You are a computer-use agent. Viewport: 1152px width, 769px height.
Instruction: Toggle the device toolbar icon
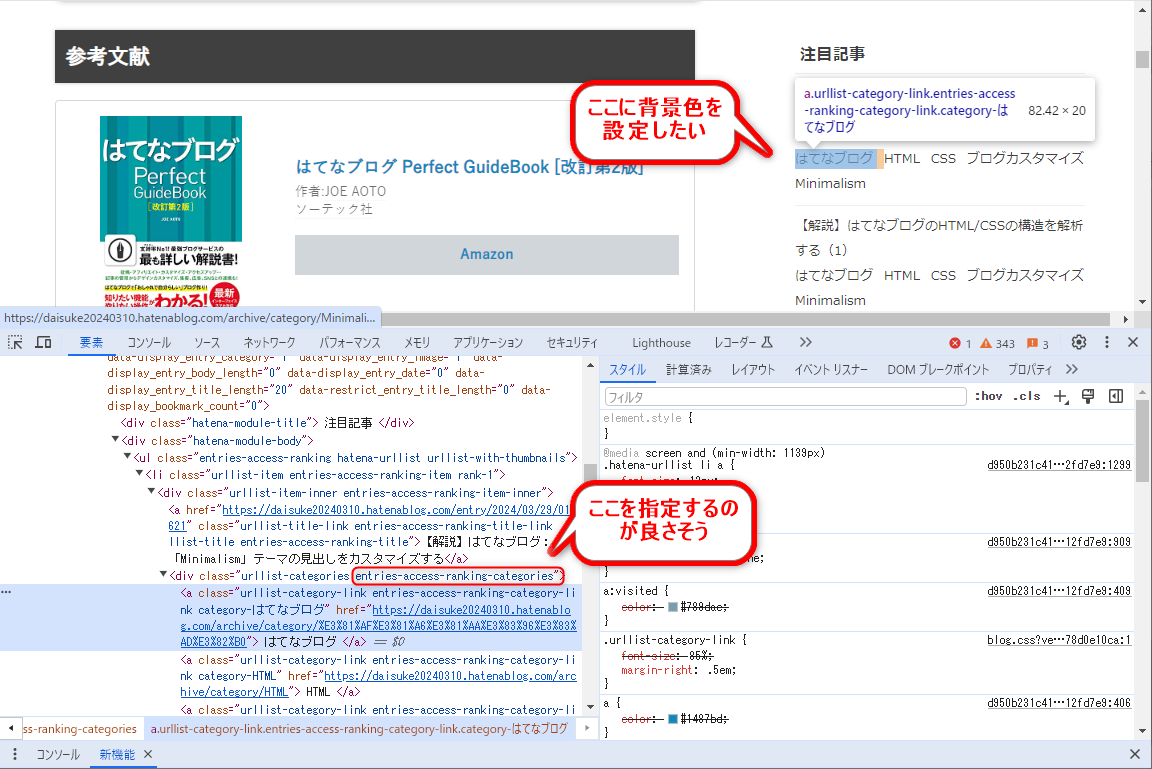tap(43, 342)
